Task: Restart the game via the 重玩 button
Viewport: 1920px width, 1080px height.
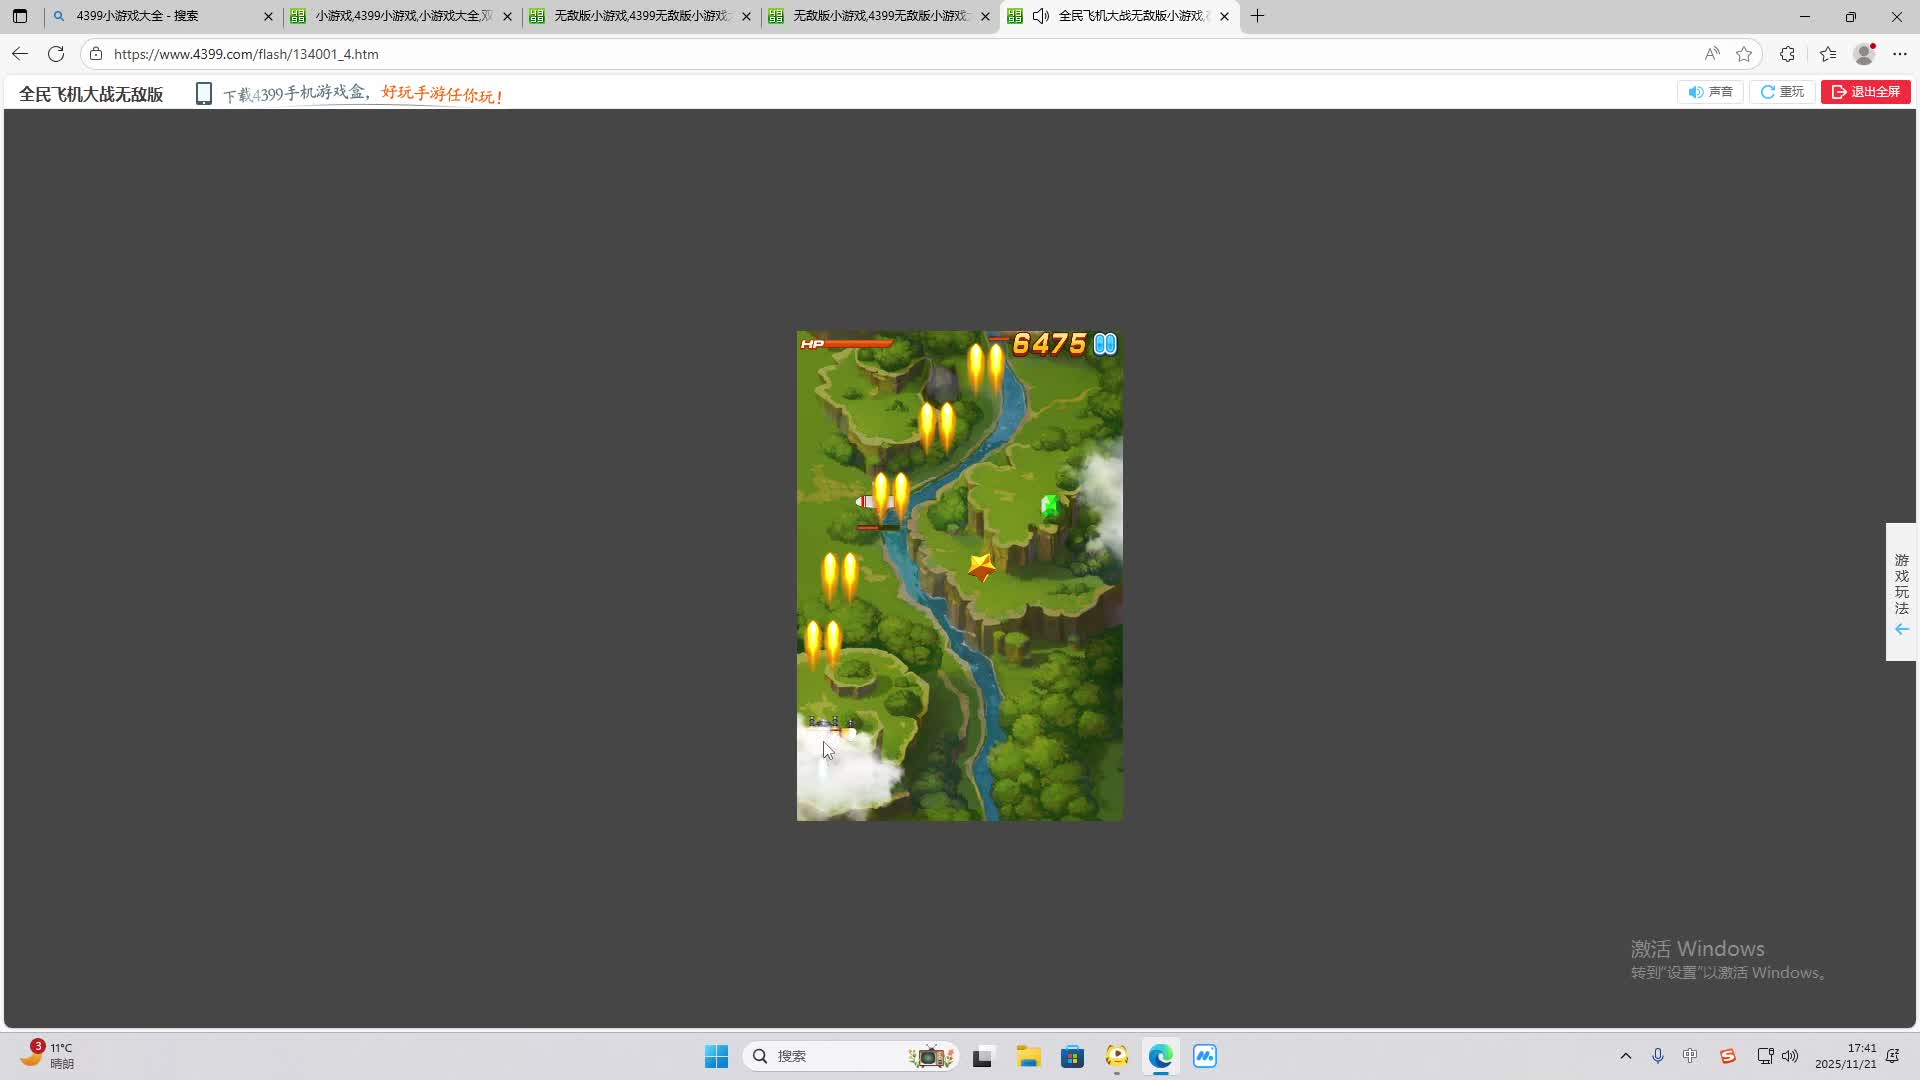Action: [1782, 92]
